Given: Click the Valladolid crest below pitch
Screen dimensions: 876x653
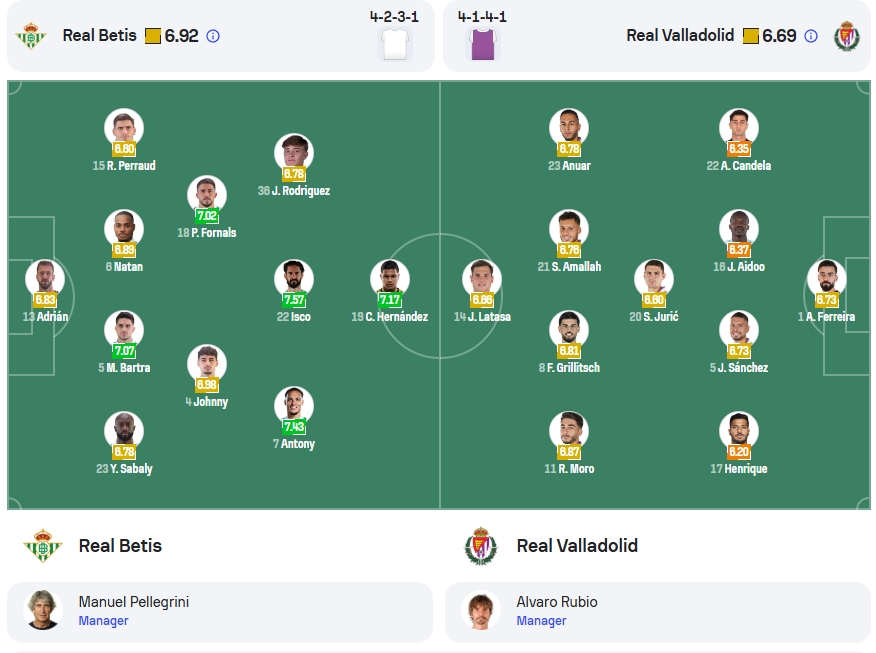Looking at the screenshot, I should click(x=481, y=546).
